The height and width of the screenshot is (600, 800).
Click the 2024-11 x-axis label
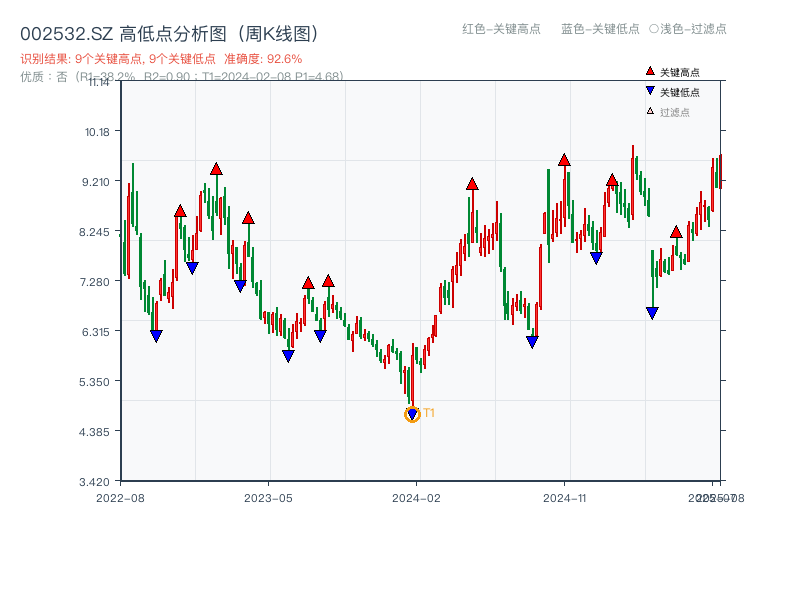point(564,498)
